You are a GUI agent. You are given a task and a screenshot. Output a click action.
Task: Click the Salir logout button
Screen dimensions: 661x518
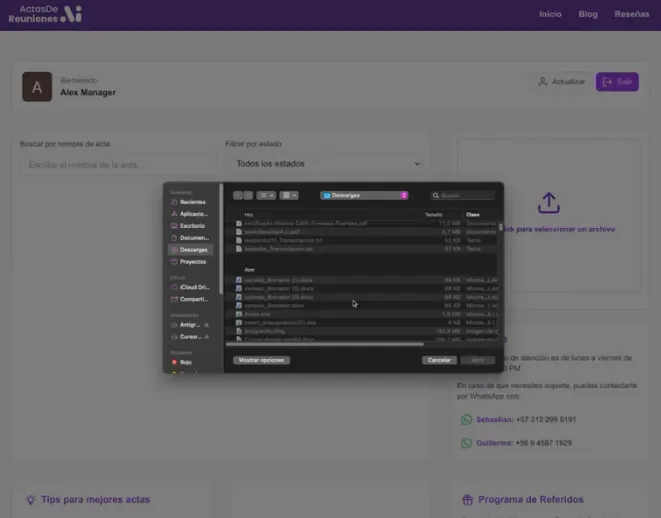[617, 82]
